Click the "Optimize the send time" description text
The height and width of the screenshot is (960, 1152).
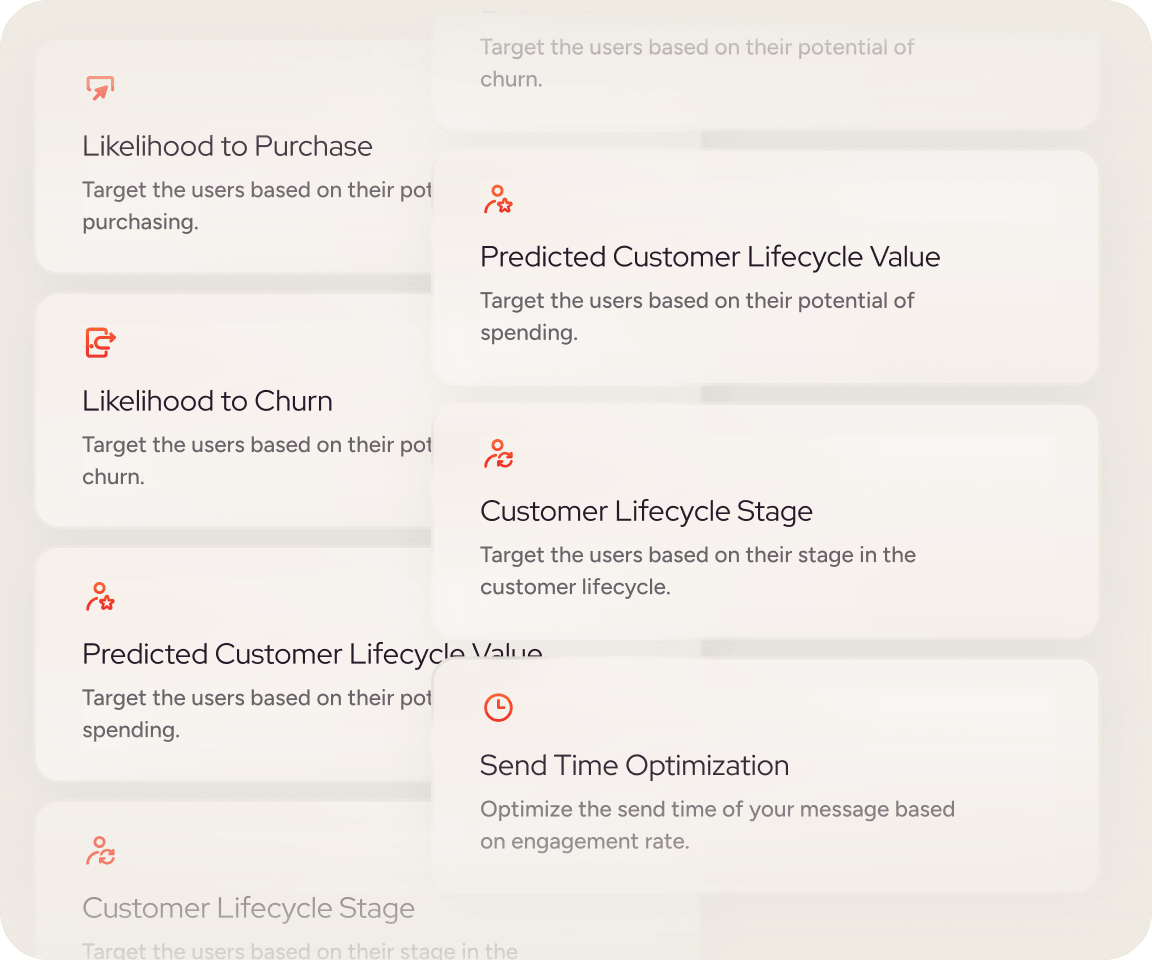click(x=717, y=824)
